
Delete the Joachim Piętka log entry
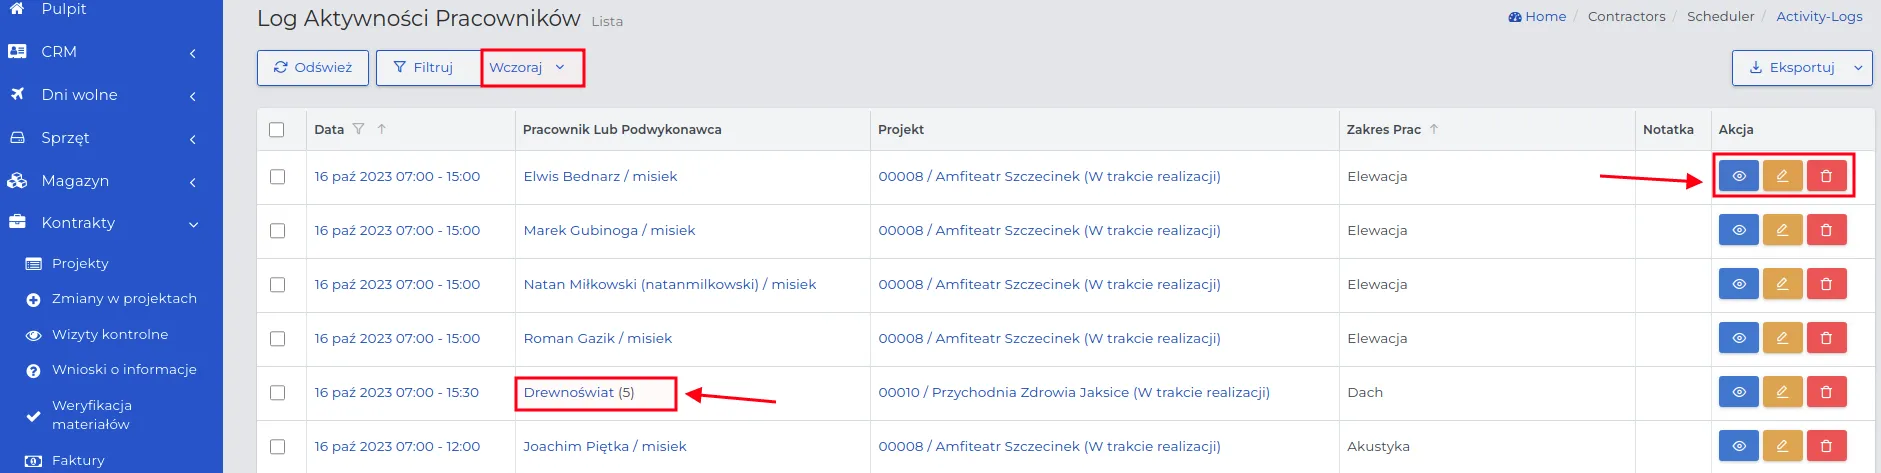[x=1826, y=446]
